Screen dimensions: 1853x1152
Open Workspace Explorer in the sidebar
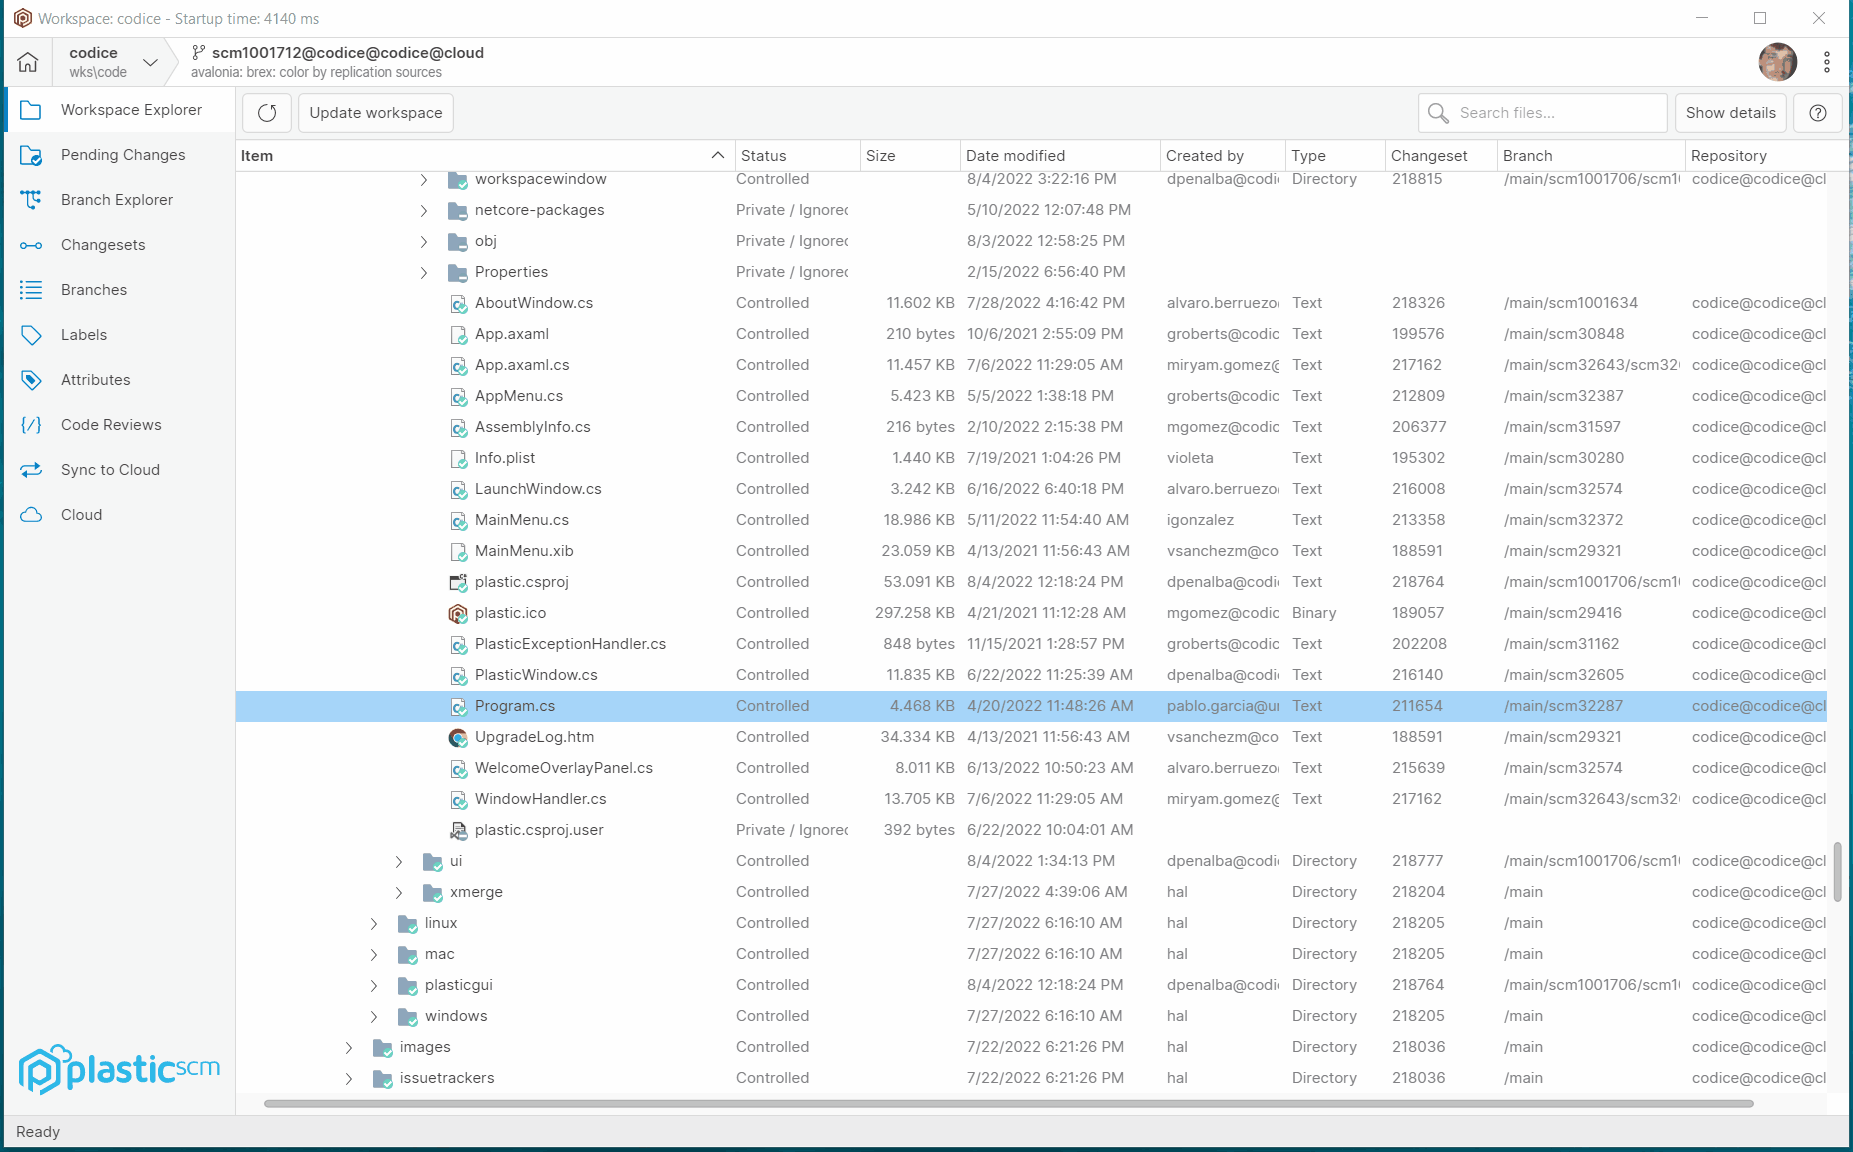[x=130, y=109]
